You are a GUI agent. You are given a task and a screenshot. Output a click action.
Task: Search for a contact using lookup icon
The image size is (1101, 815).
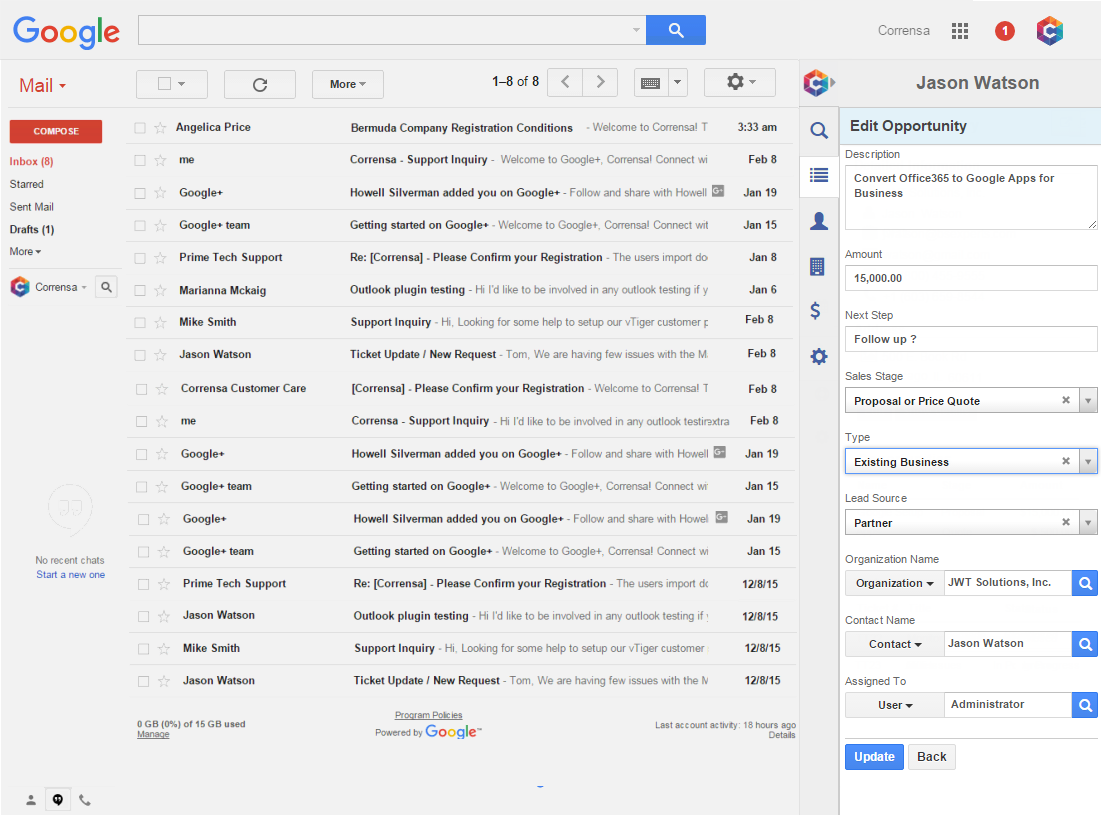click(x=1085, y=644)
